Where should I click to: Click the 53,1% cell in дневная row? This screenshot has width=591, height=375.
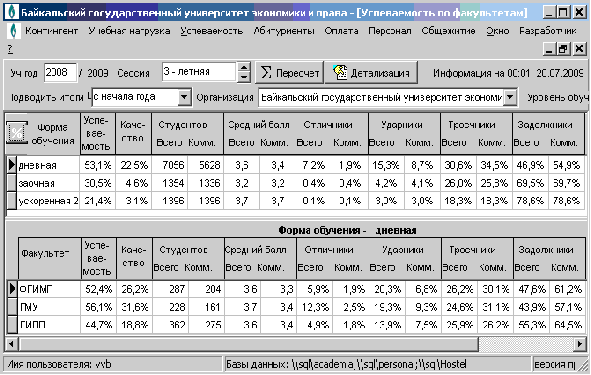(x=98, y=165)
